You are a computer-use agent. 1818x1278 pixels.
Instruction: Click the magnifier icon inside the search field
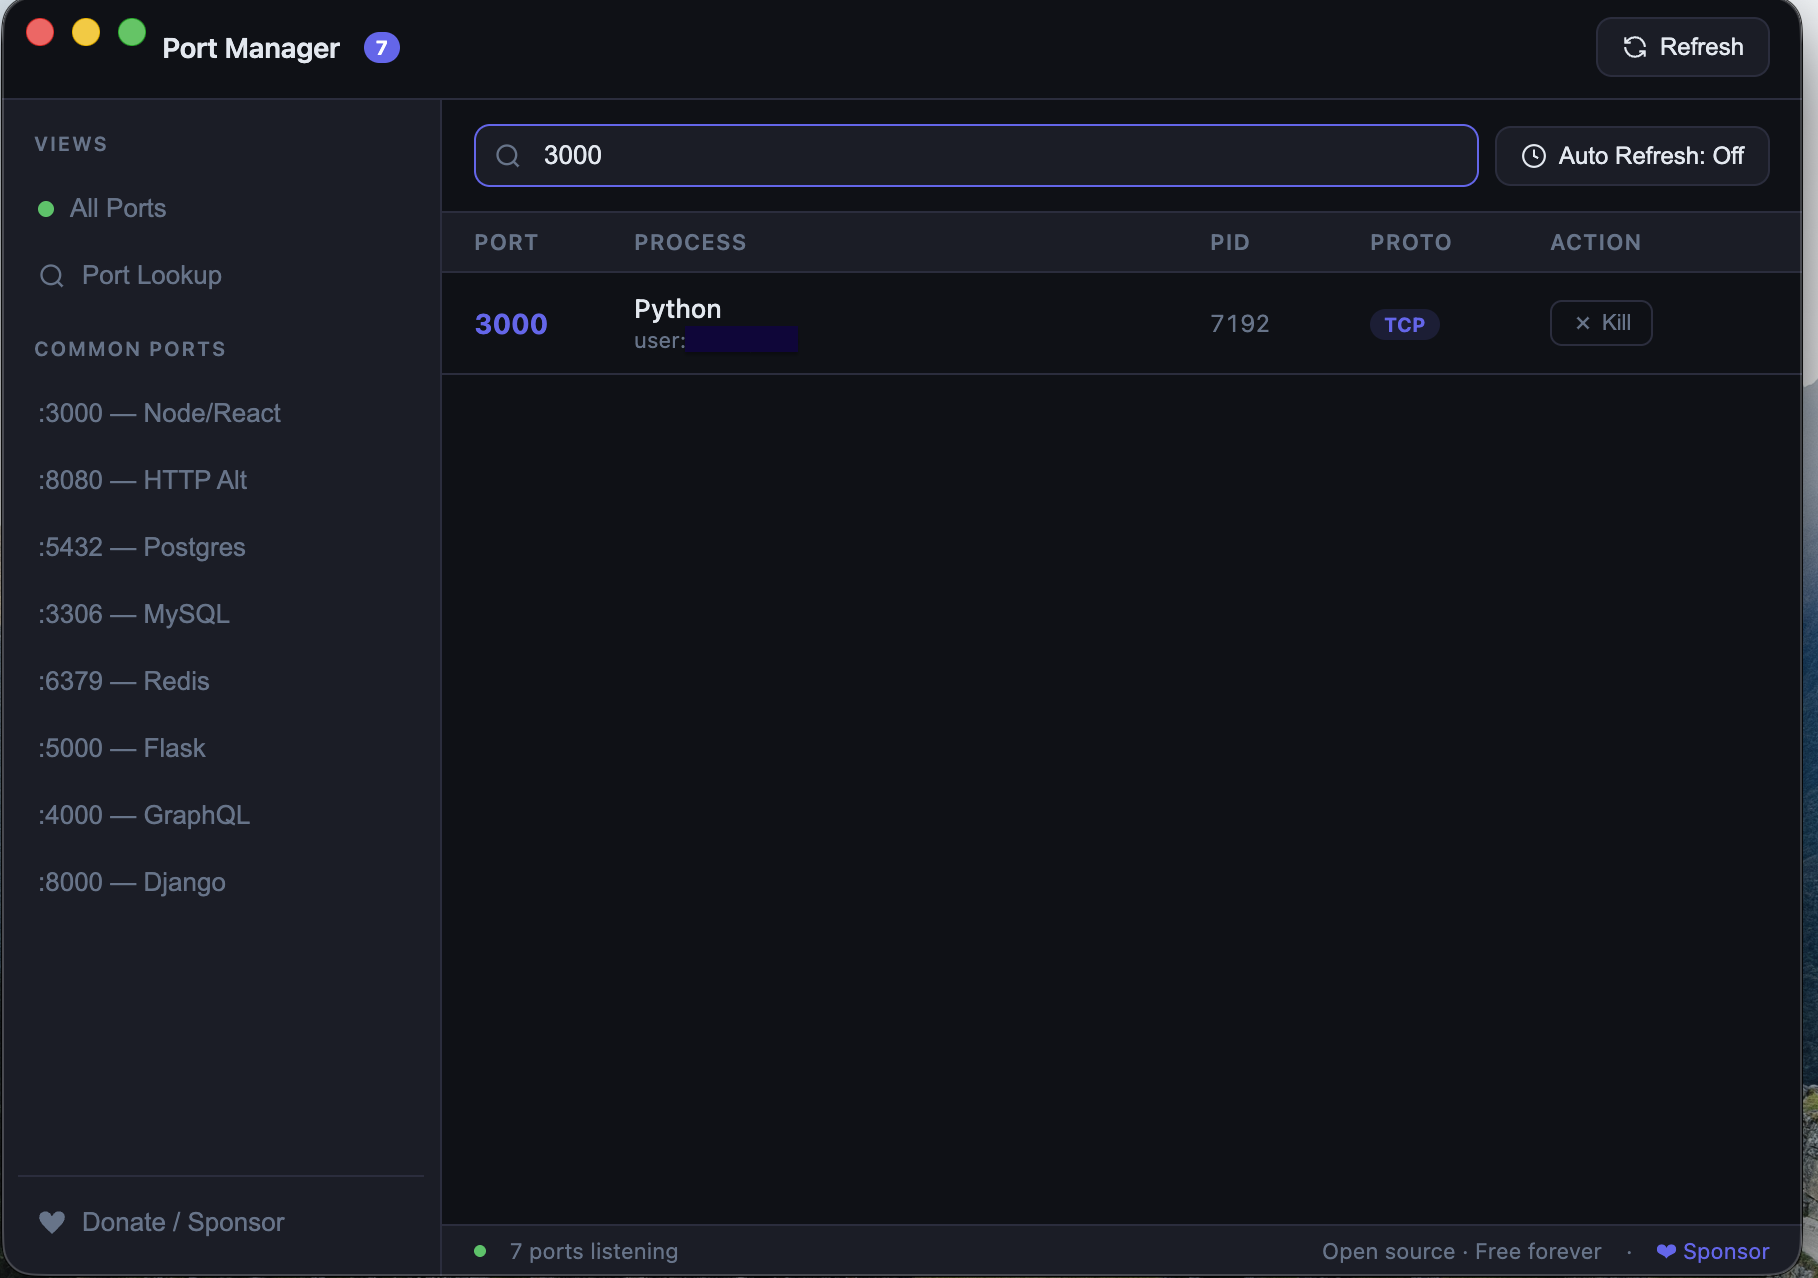click(x=508, y=156)
